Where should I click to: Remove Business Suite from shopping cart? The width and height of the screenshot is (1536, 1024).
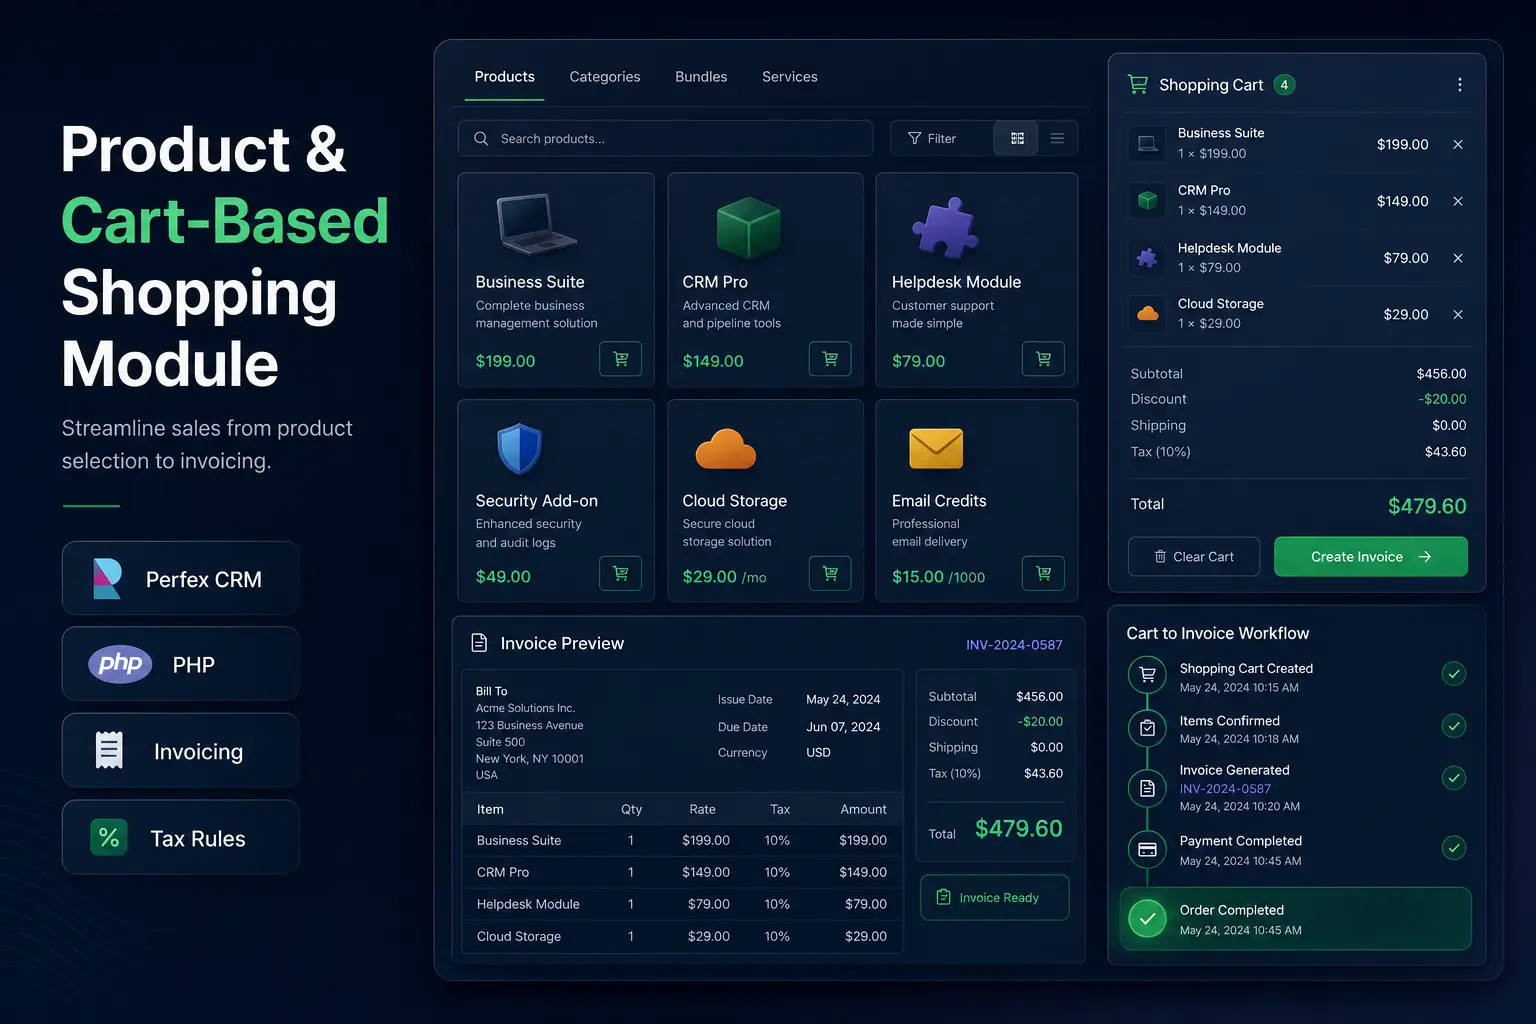1458,145
